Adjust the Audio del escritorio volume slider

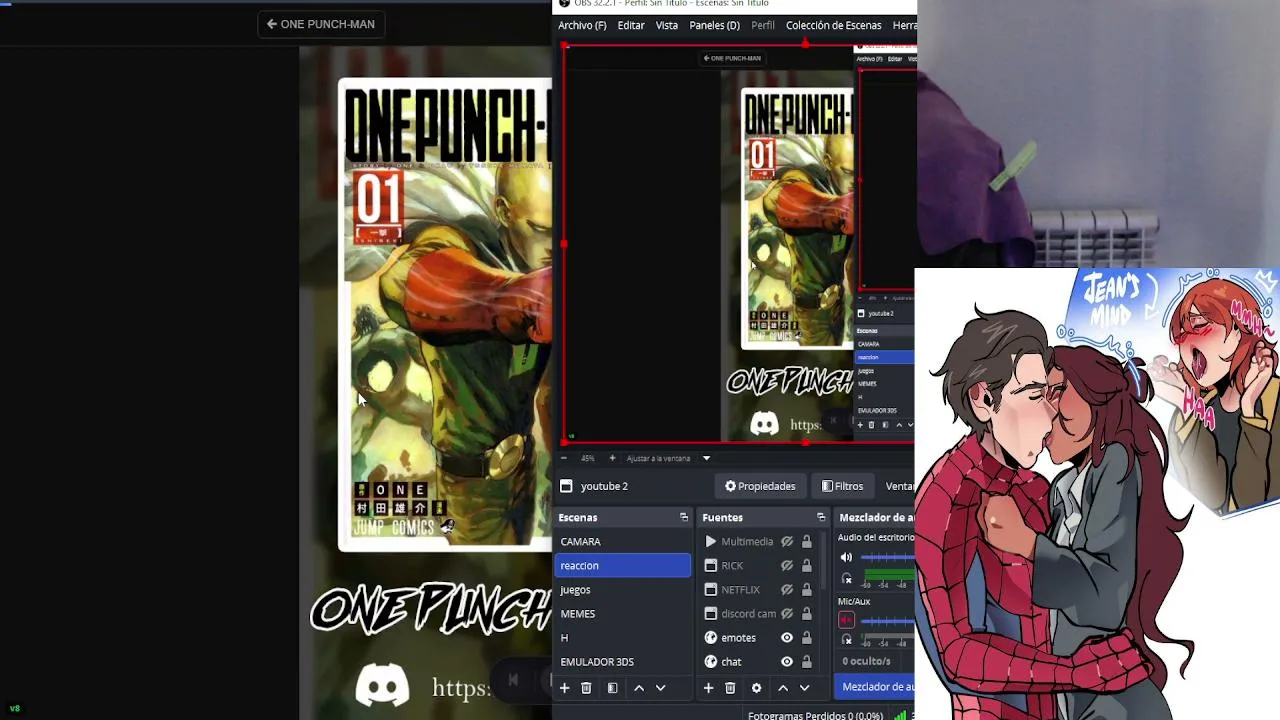tap(887, 557)
